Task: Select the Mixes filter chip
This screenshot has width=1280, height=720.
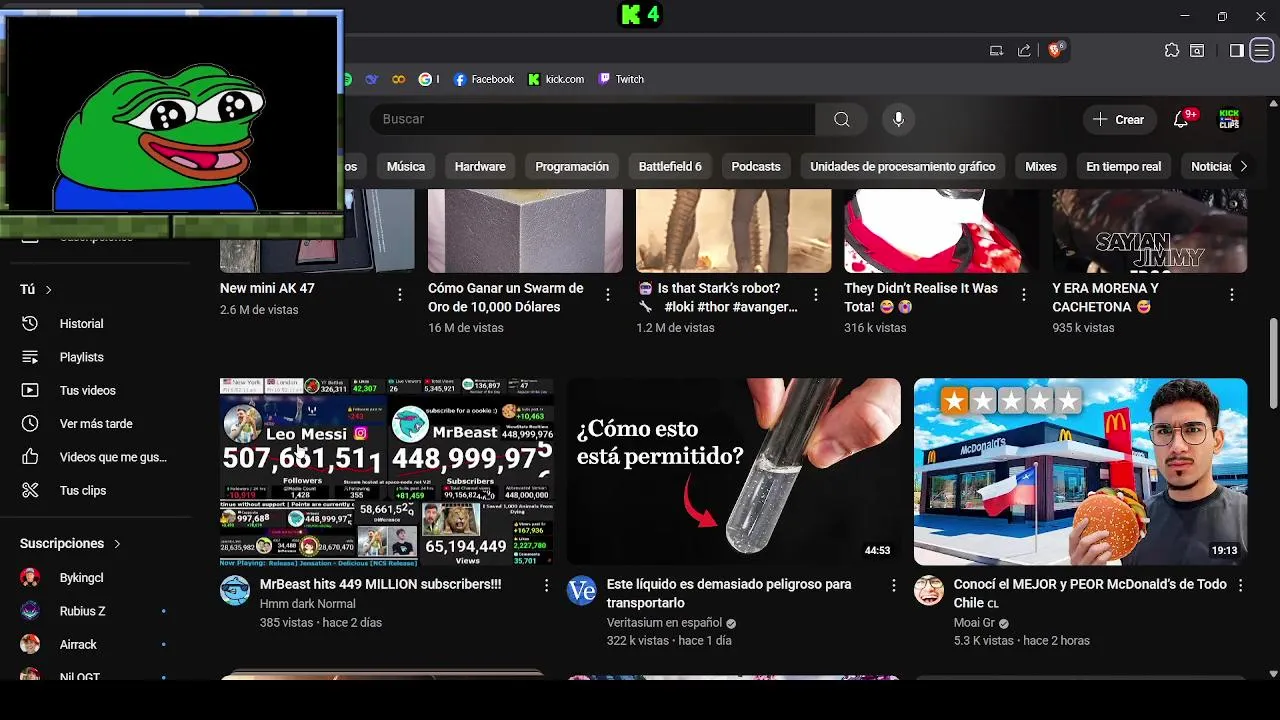Action: 1041,166
